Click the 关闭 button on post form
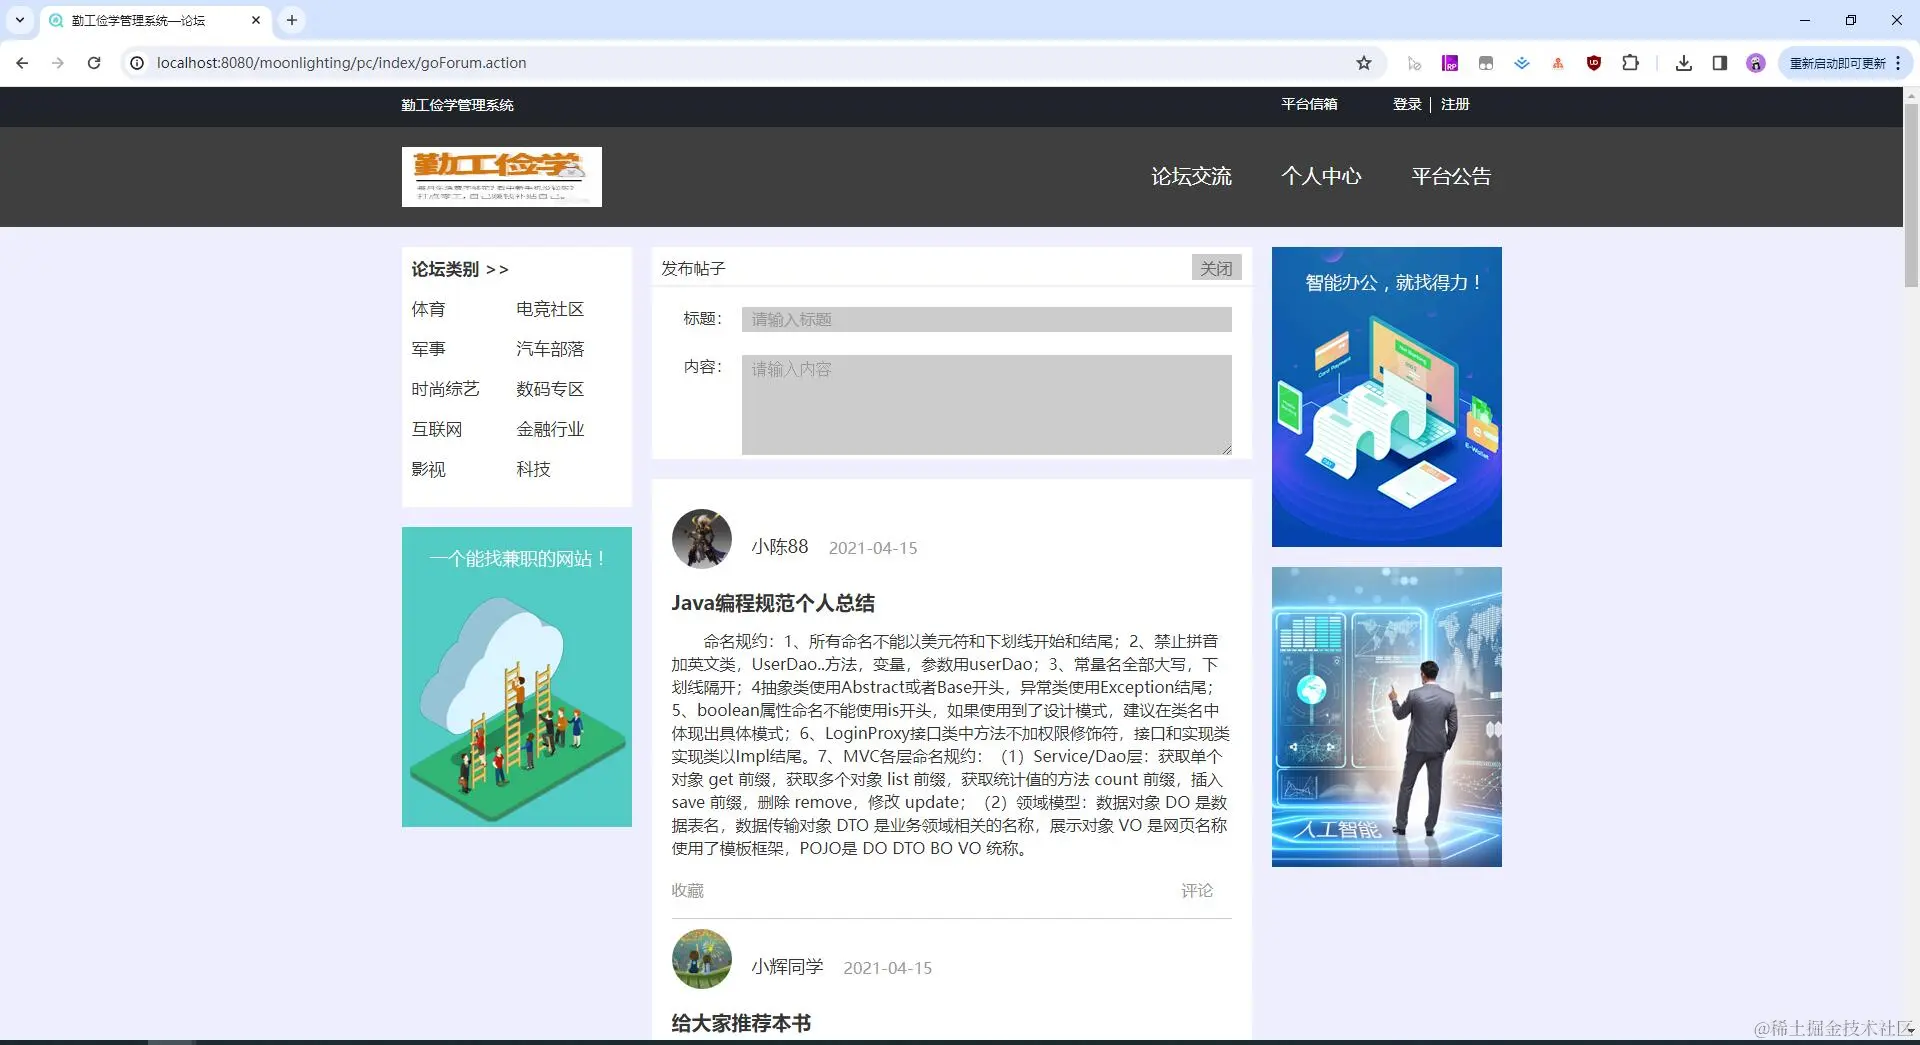Image resolution: width=1920 pixels, height=1045 pixels. (x=1216, y=268)
